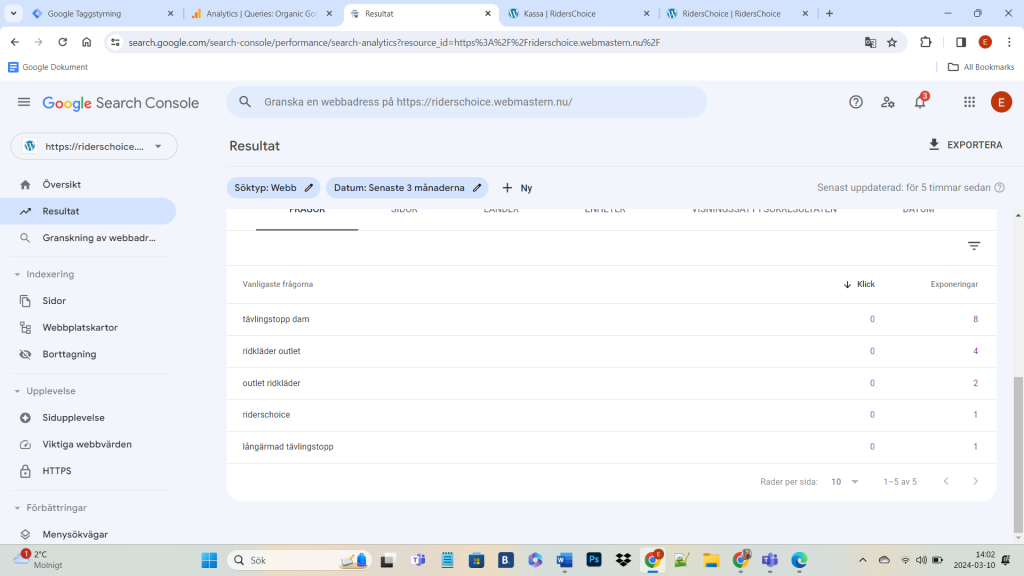Sort table by Klick column
Screen dimensions: 1024x576
[859, 284]
